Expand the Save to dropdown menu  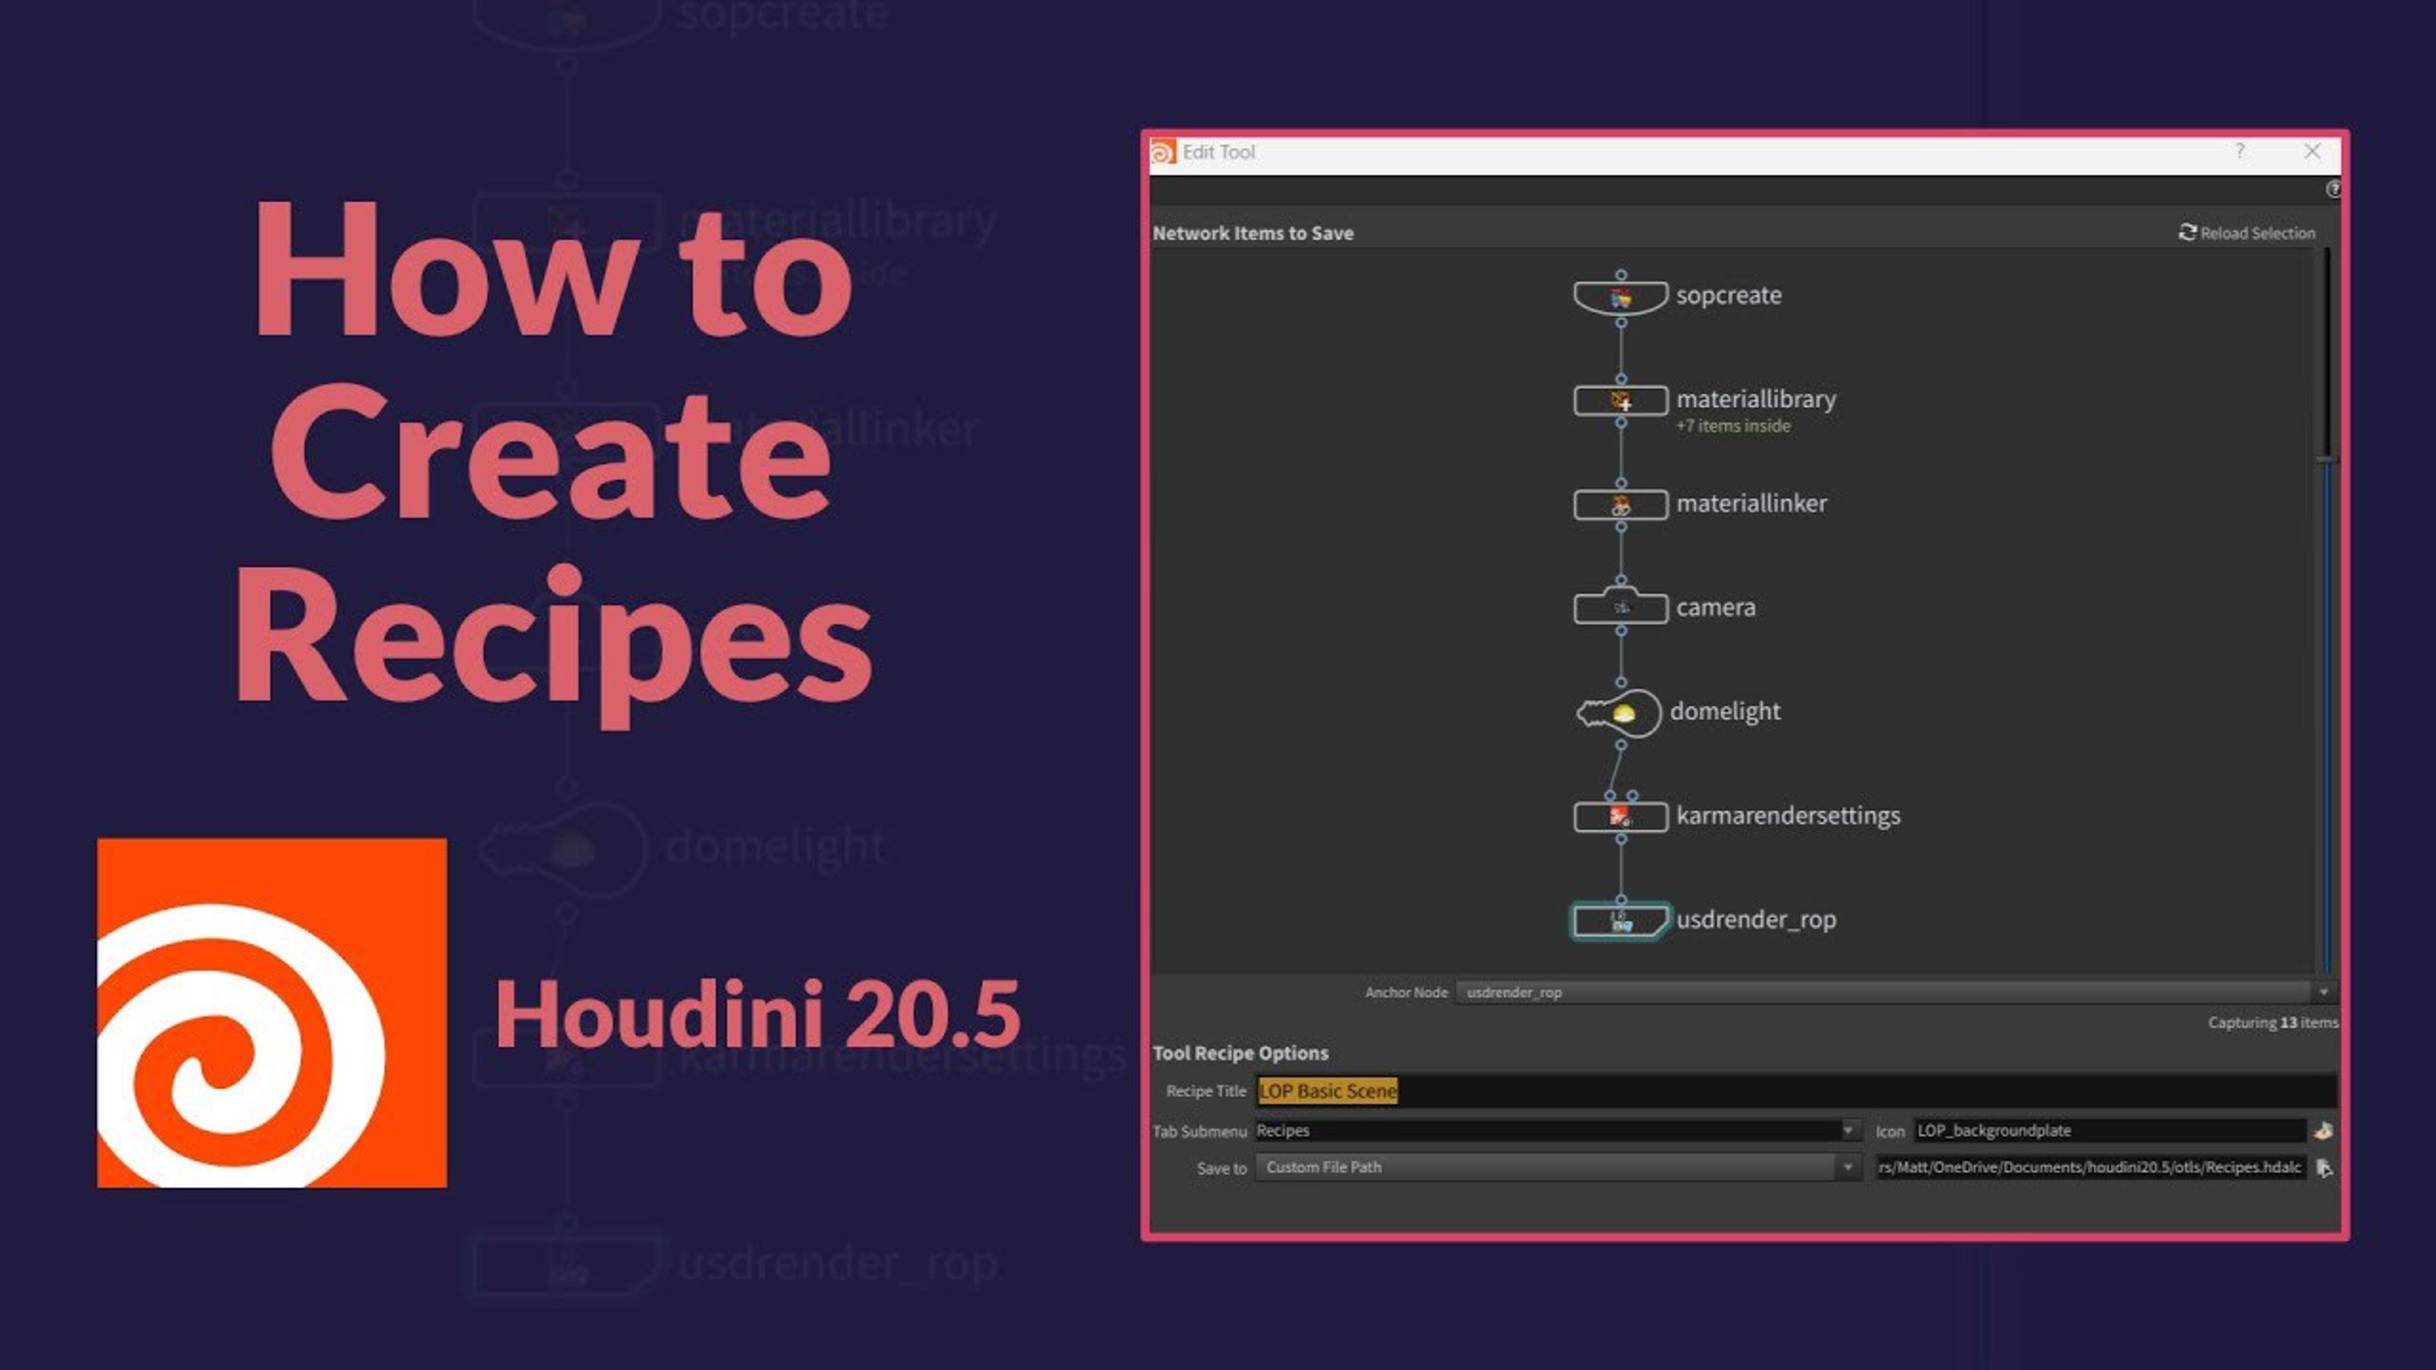[x=1847, y=1166]
